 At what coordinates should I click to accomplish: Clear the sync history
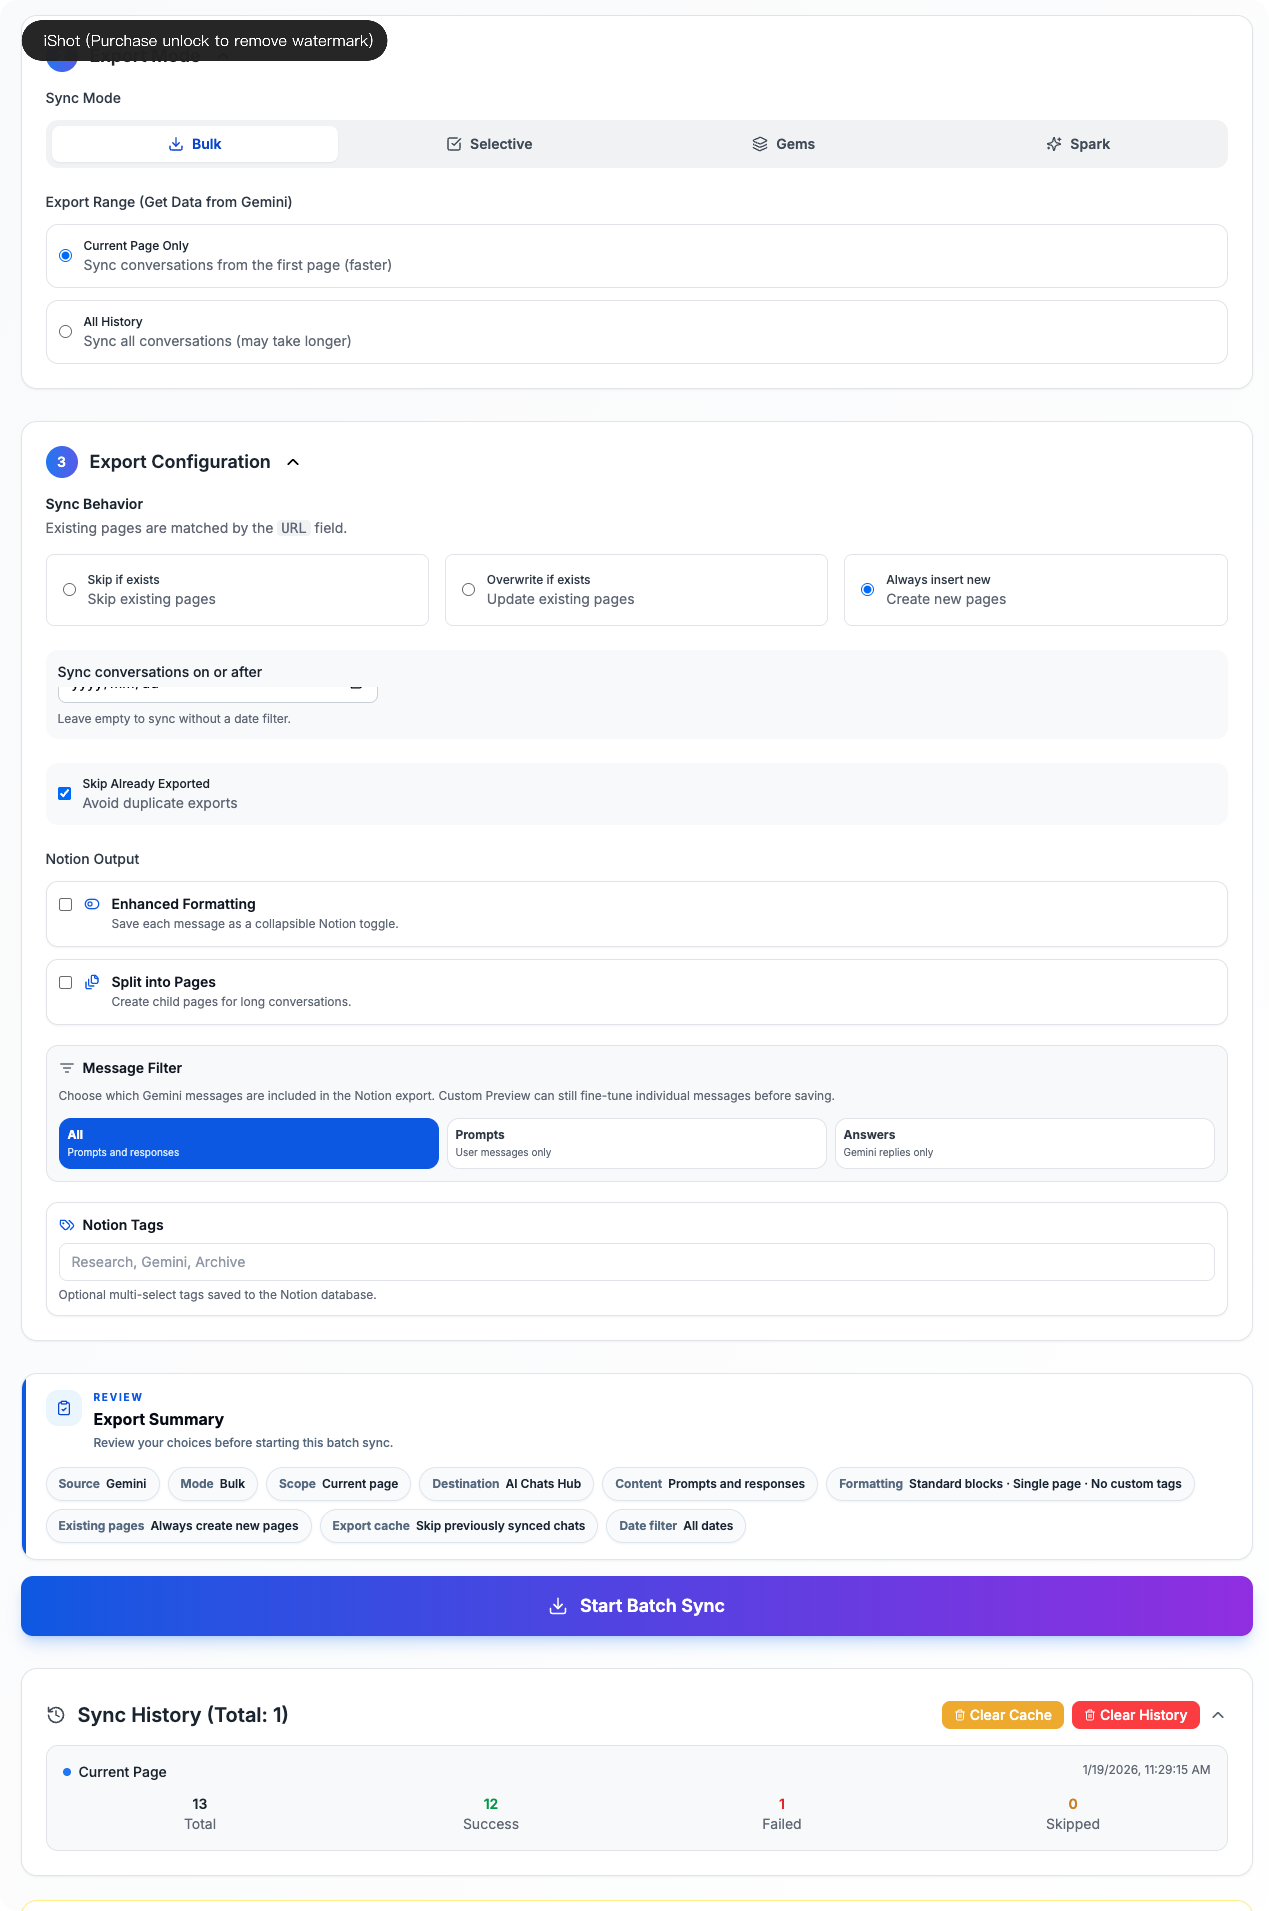click(1136, 1715)
